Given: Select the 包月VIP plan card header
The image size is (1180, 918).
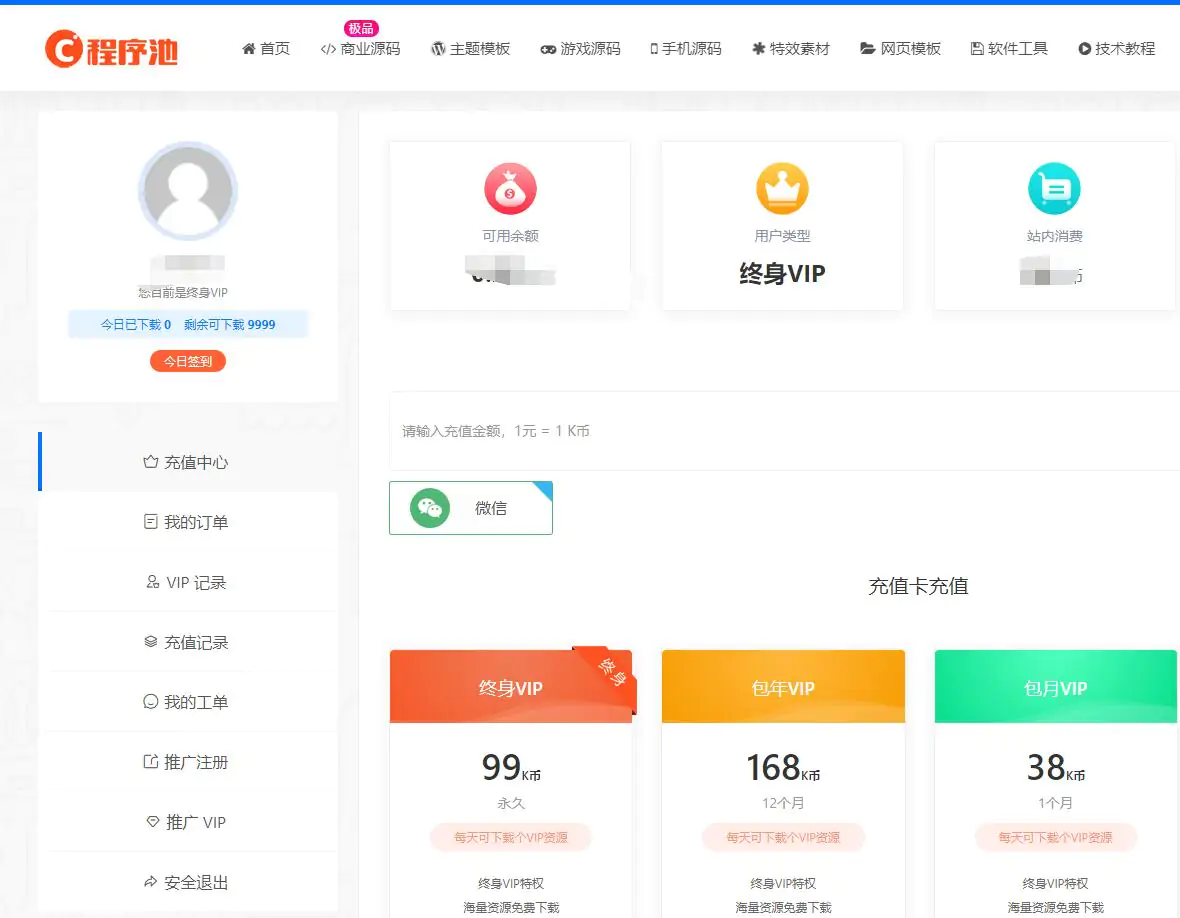Looking at the screenshot, I should [1055, 687].
